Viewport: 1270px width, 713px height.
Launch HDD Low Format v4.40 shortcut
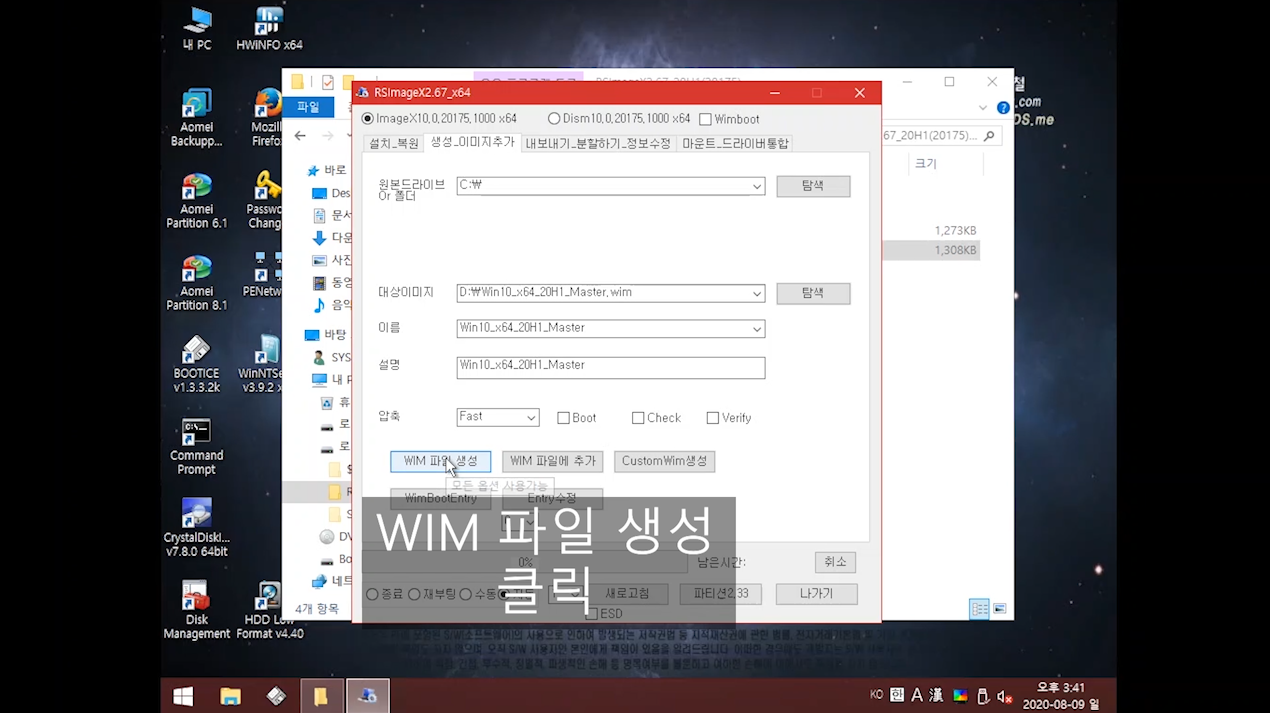(269, 610)
